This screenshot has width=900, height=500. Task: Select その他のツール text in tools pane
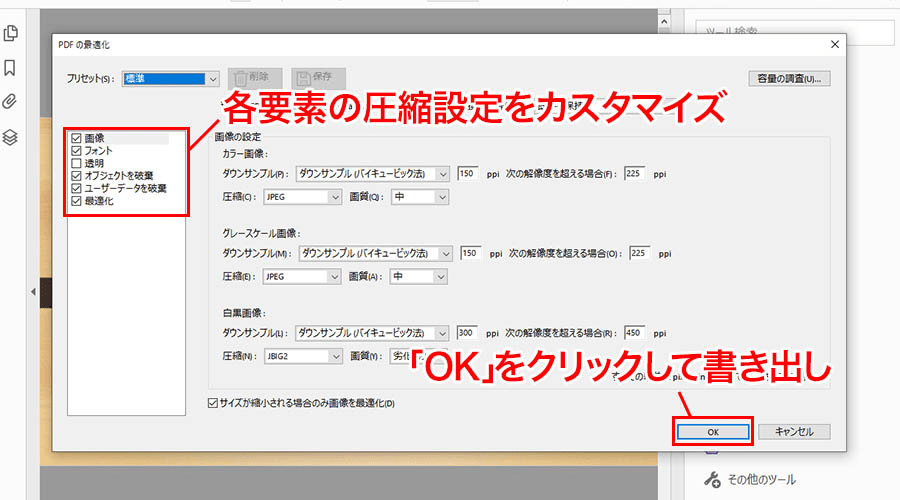pyautogui.click(x=761, y=480)
